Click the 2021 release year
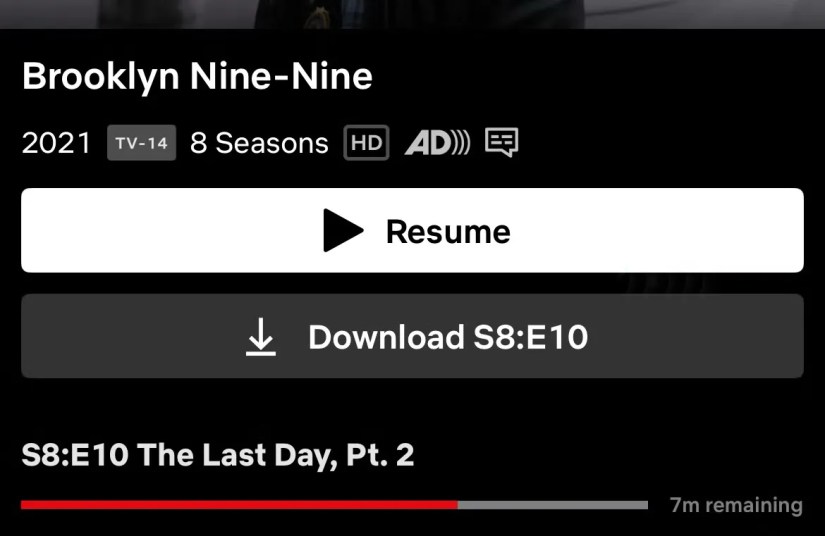 tap(56, 143)
